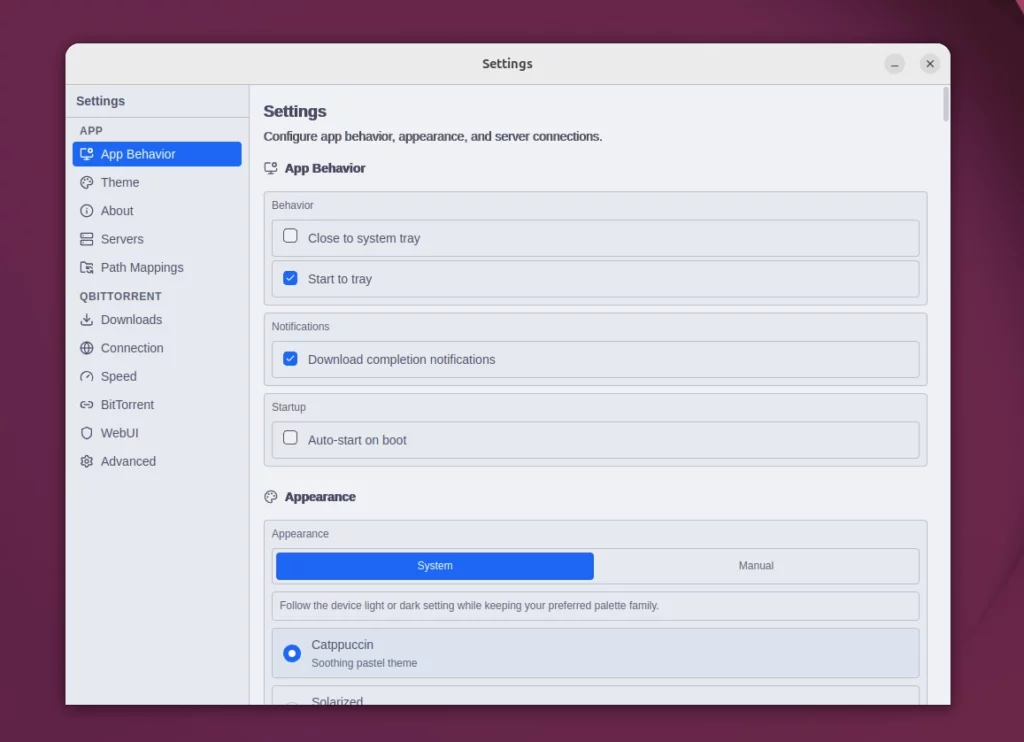Click the settings pane vertical scrollbar

tap(946, 105)
